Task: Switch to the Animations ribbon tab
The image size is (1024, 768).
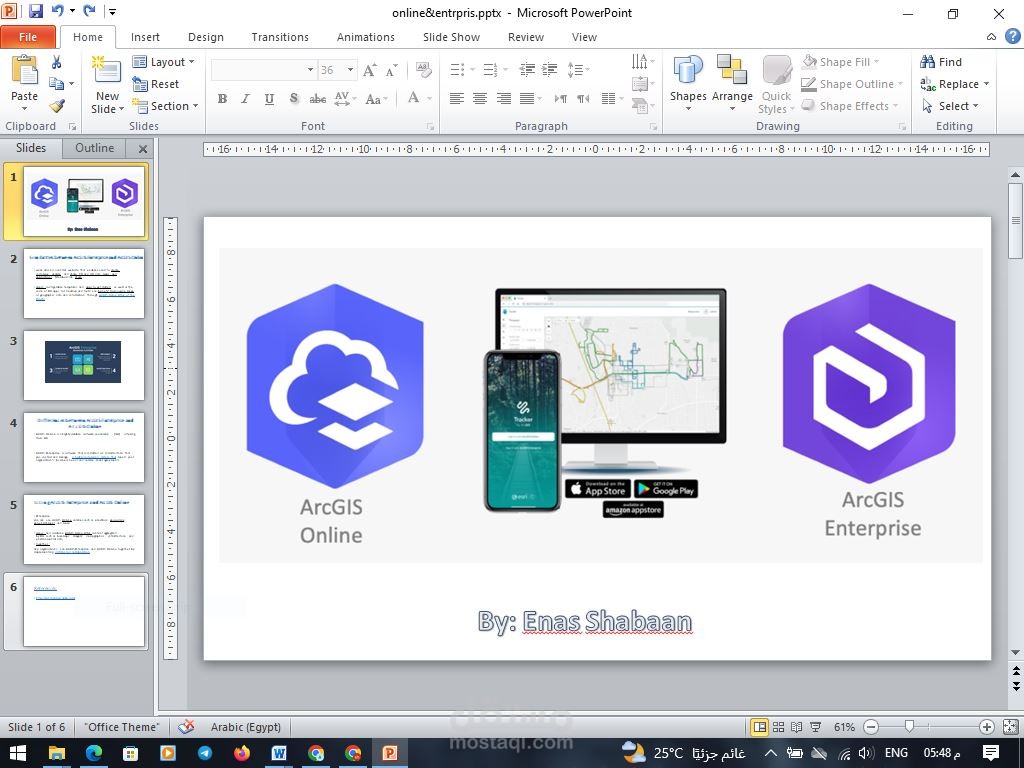Action: click(x=366, y=37)
